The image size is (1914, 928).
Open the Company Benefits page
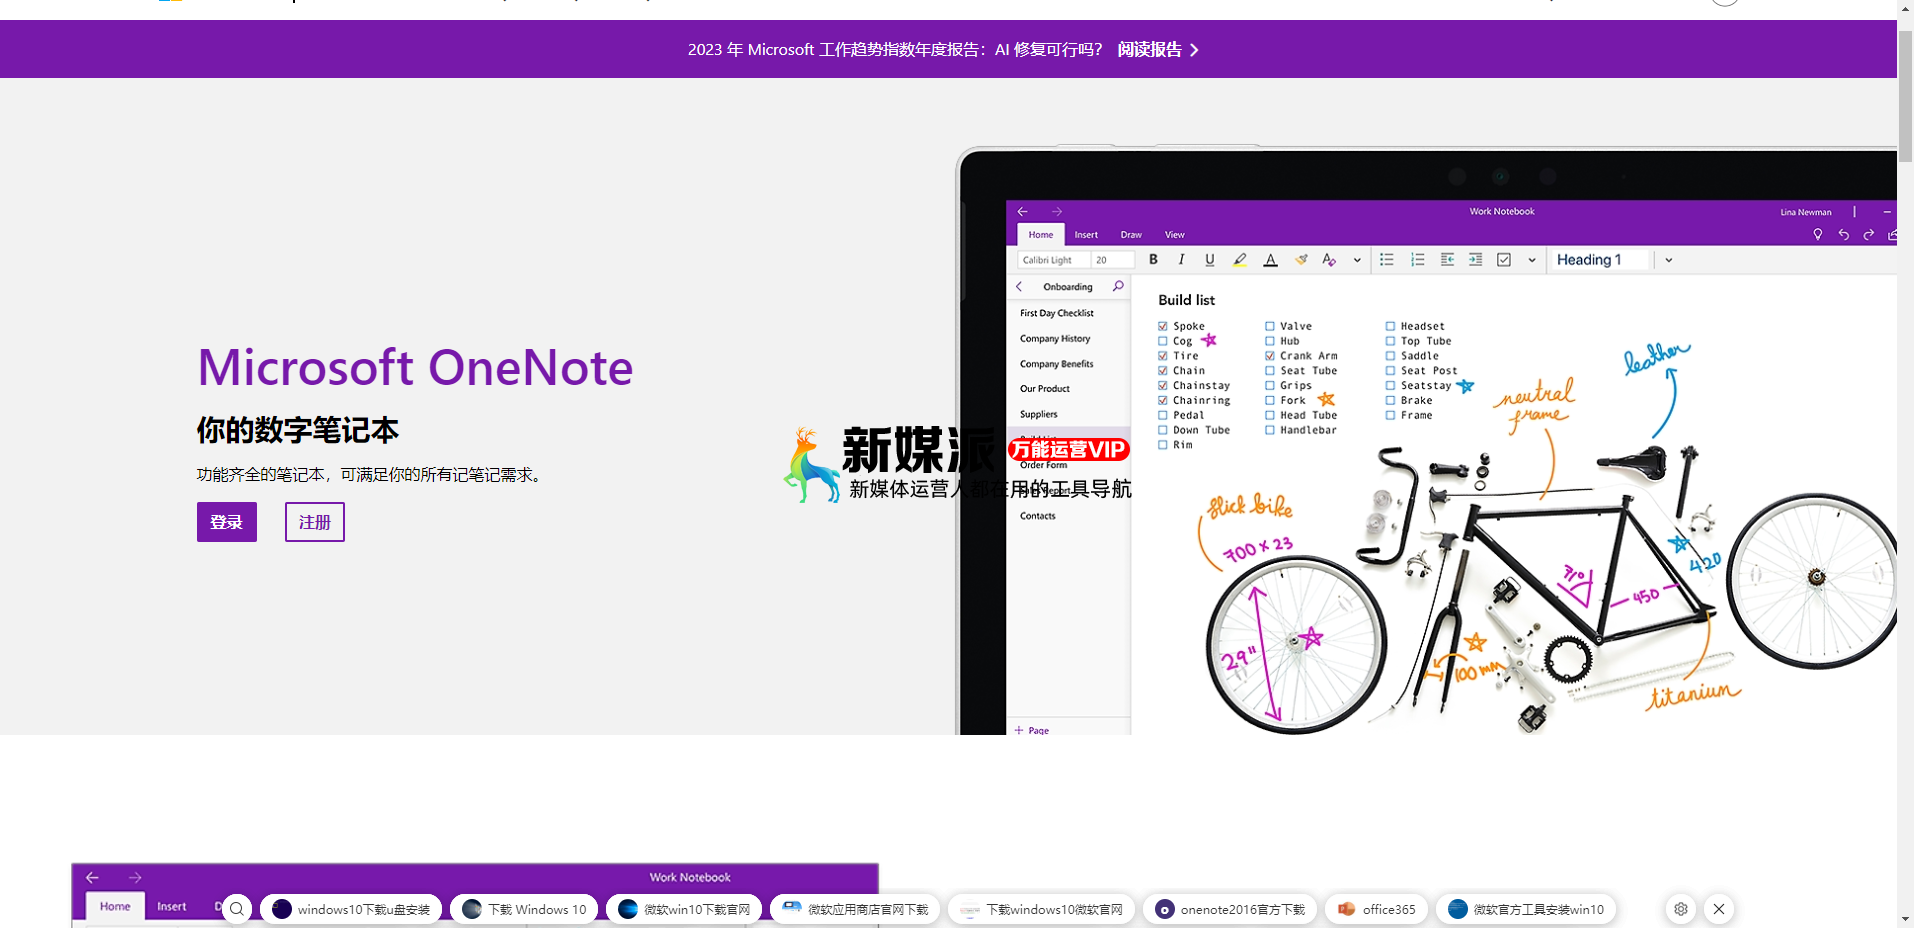(x=1056, y=364)
